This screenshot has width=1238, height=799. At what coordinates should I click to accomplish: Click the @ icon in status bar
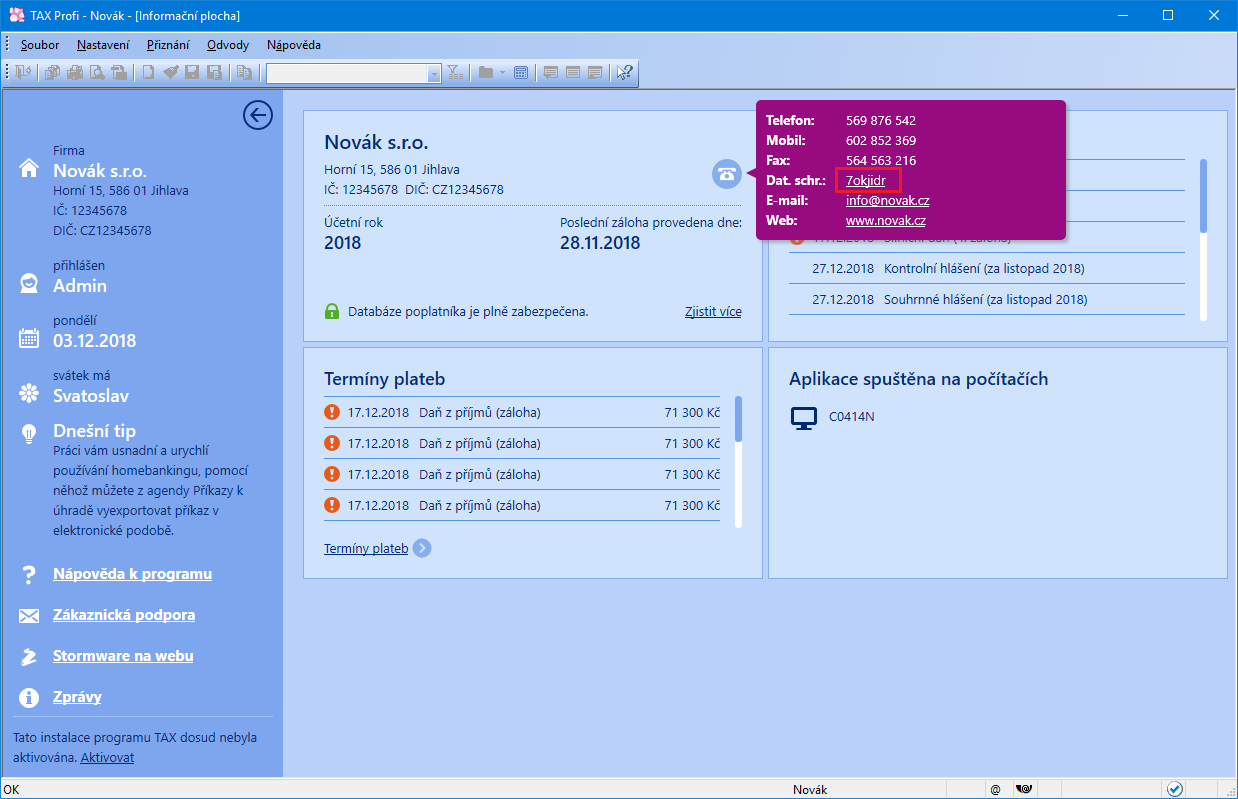point(995,790)
